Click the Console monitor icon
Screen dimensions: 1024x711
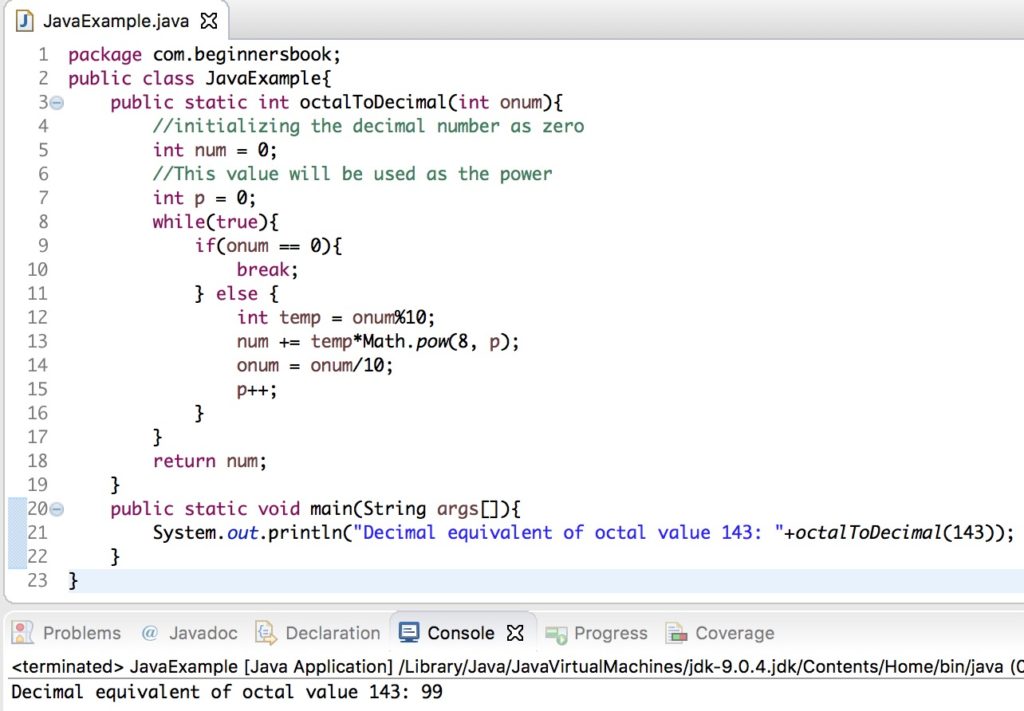tap(409, 633)
